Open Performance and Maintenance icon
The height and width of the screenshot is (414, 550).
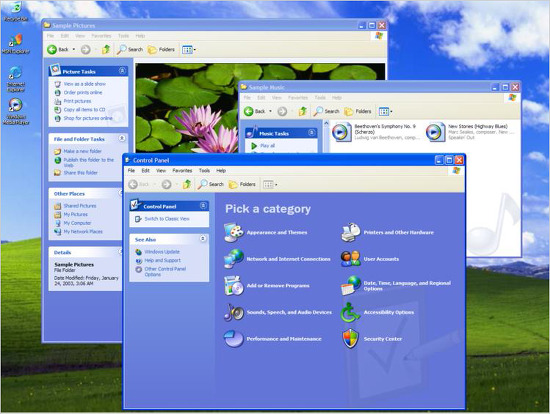click(x=234, y=339)
